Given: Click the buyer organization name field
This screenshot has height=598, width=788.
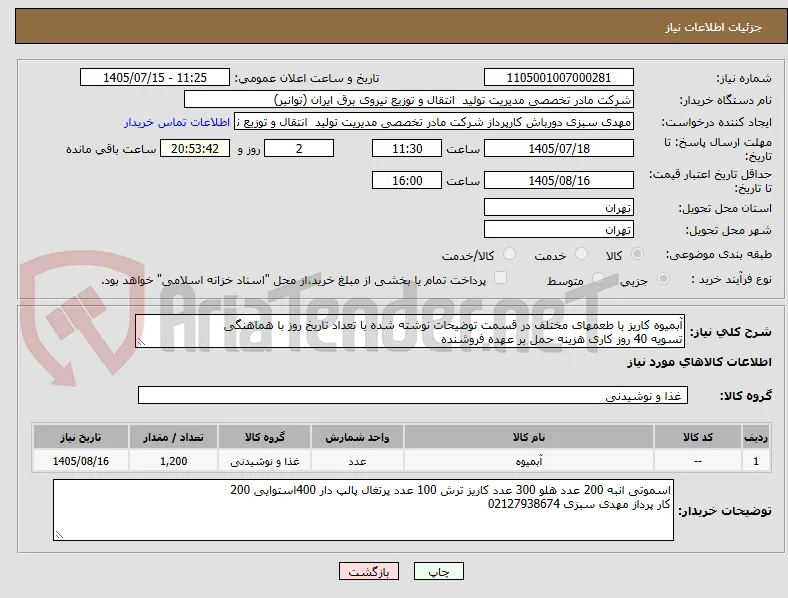Looking at the screenshot, I should pos(409,99).
